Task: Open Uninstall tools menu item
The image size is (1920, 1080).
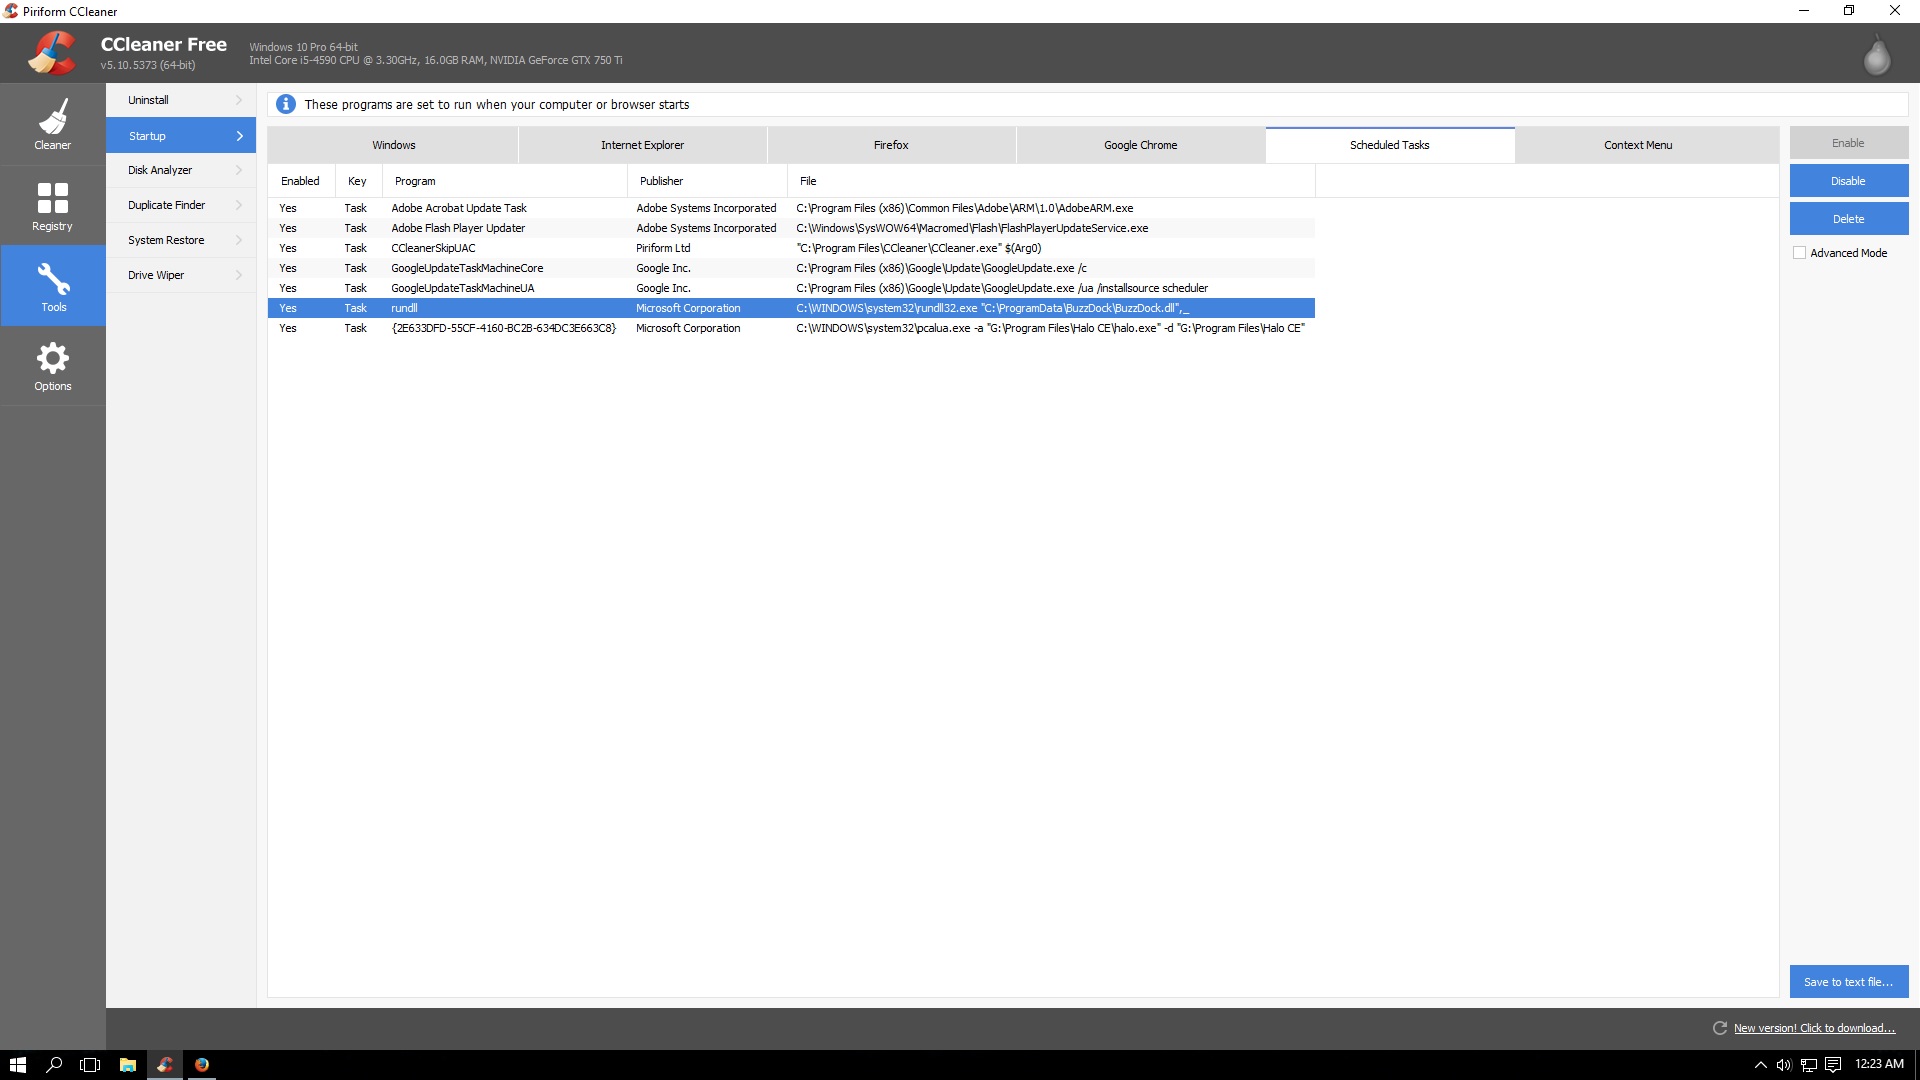Action: (181, 100)
